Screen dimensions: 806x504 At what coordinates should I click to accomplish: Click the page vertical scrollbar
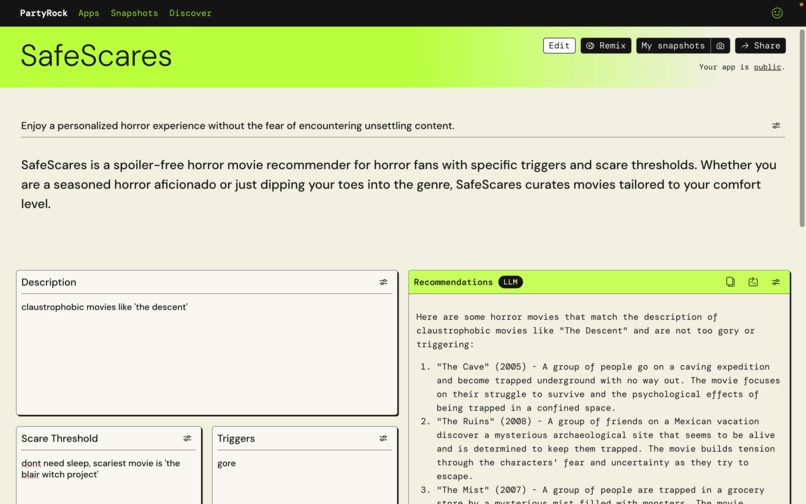pos(802,129)
